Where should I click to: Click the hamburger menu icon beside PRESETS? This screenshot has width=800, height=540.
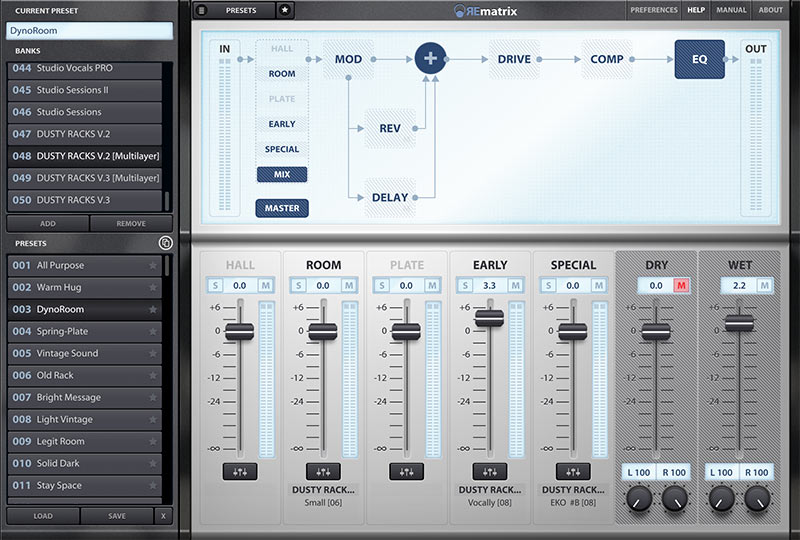201,10
